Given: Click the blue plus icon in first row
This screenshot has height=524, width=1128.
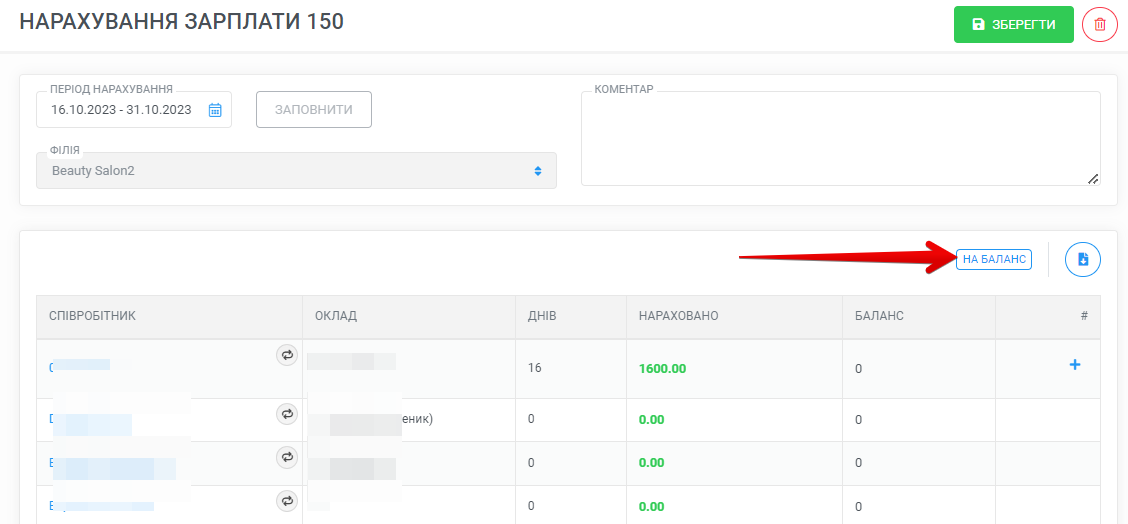Looking at the screenshot, I should 1075,365.
